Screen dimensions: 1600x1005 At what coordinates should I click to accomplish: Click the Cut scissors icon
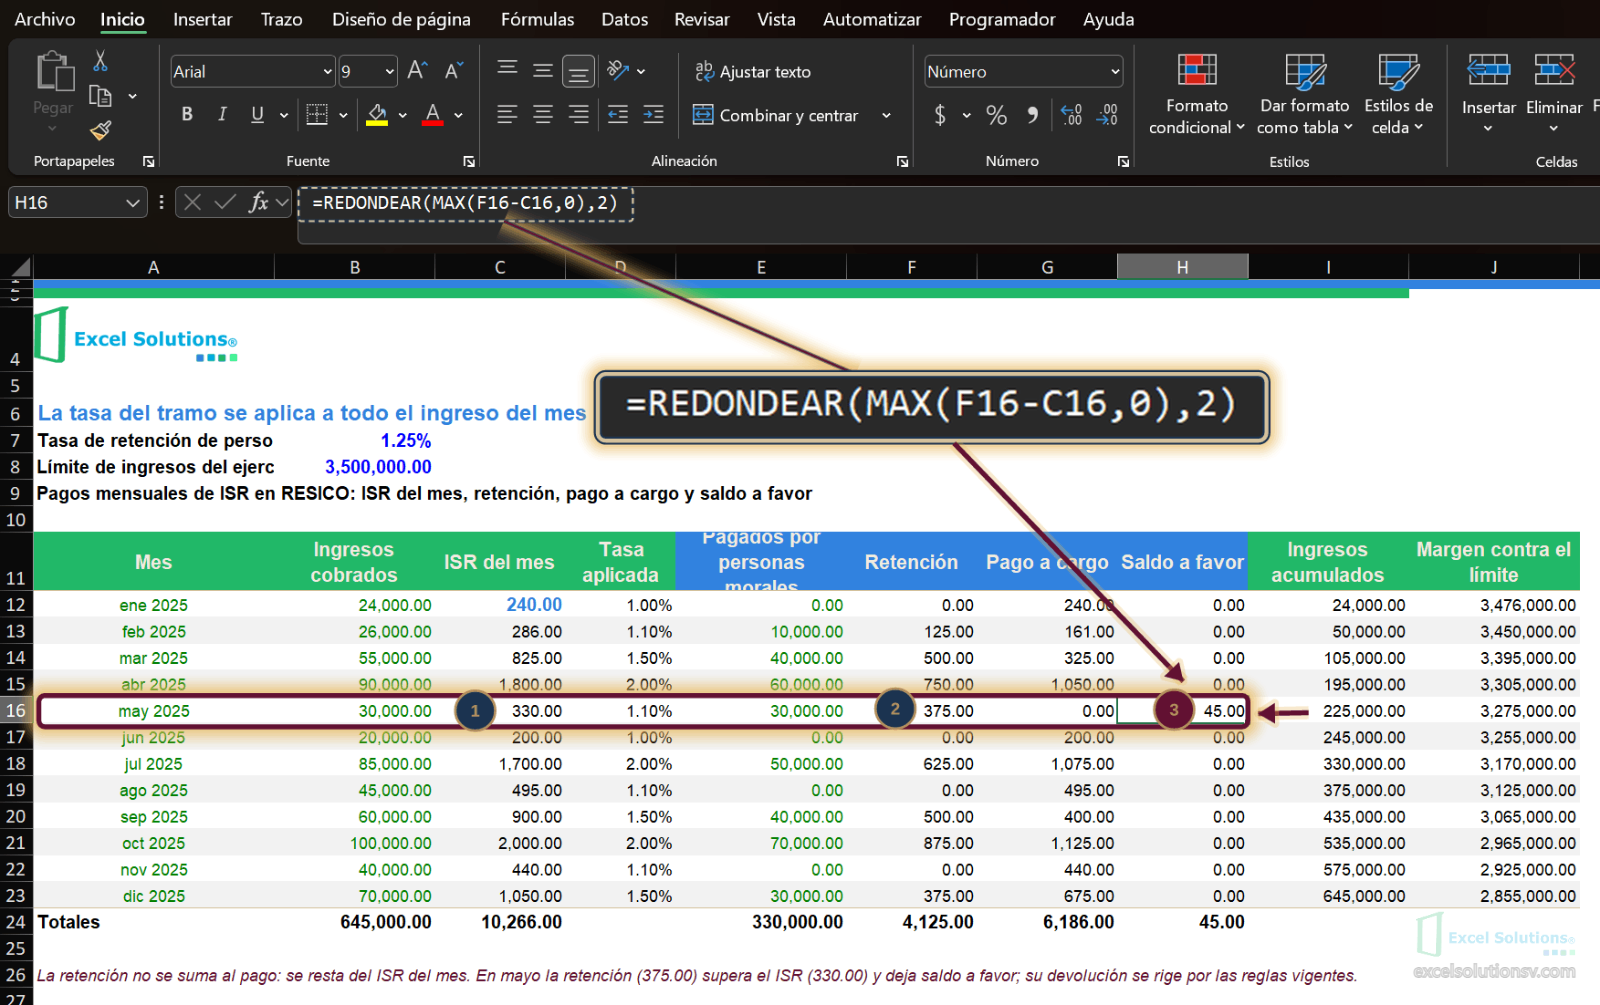coord(100,61)
